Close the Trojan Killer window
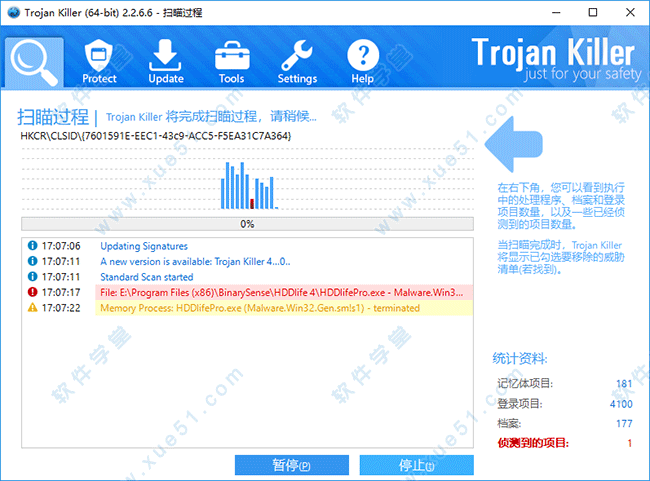The height and width of the screenshot is (481, 650). (x=630, y=12)
